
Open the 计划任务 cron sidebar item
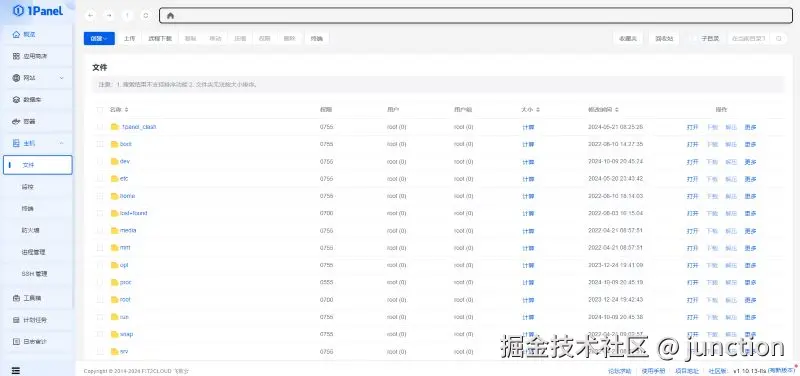click(38, 320)
